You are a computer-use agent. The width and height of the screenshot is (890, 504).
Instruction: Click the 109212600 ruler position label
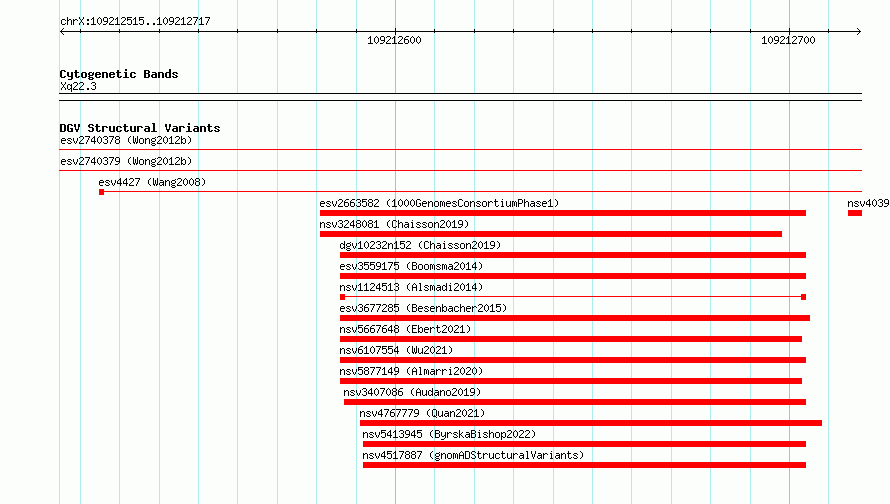(x=394, y=40)
